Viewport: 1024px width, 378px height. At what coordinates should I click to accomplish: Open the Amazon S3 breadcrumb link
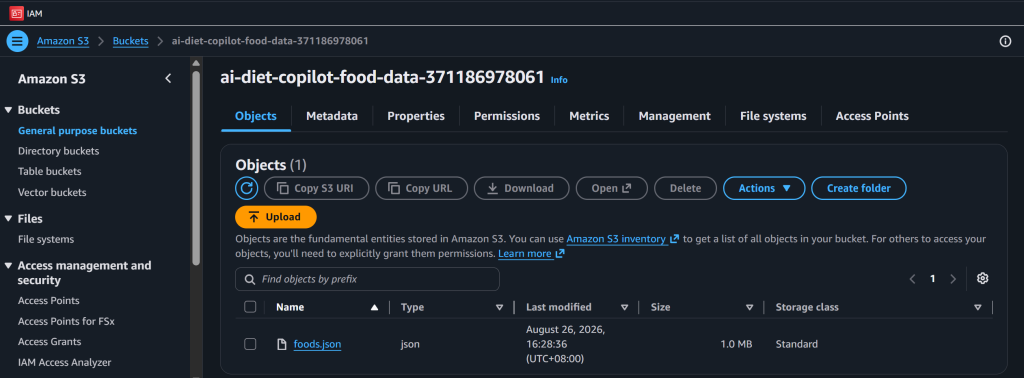[63, 41]
